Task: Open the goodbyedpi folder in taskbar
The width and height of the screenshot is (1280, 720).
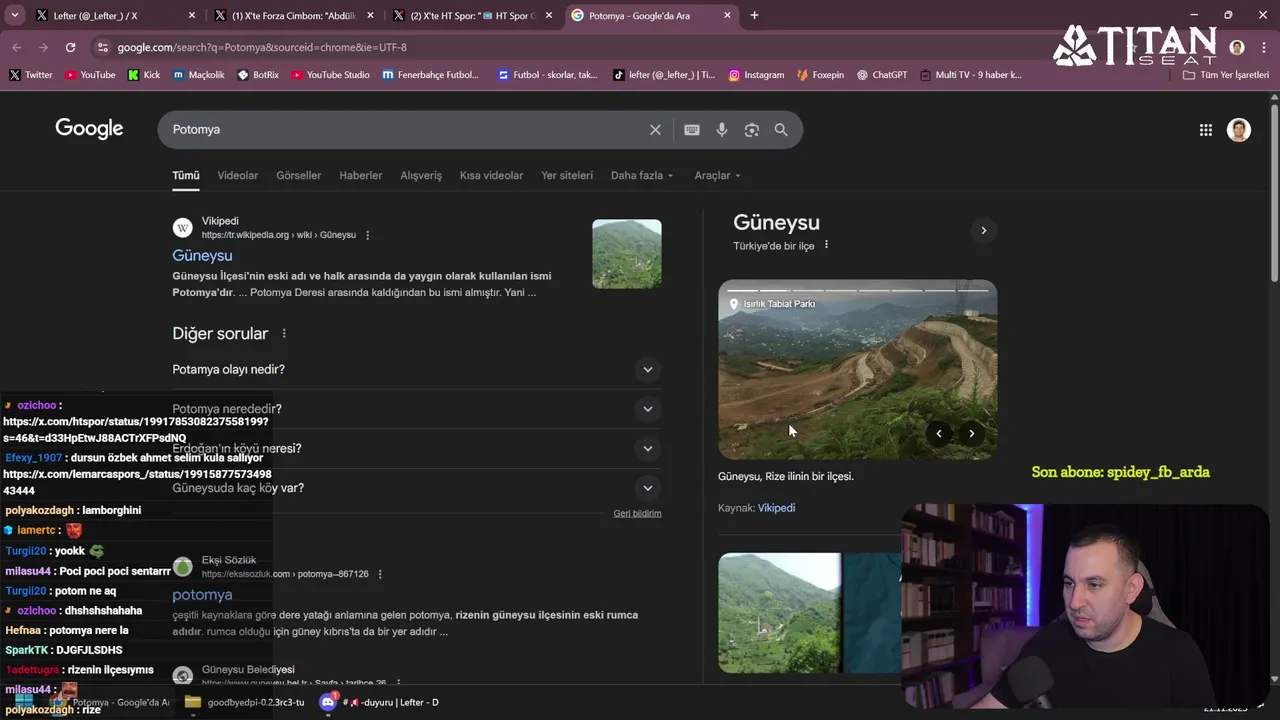Action: 244,702
